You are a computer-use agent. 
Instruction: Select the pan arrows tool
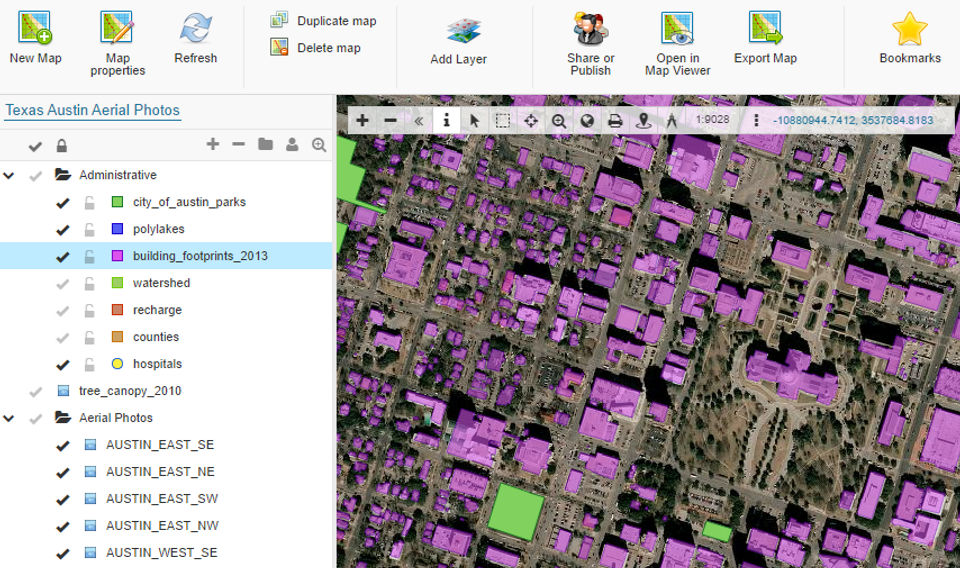[x=530, y=120]
